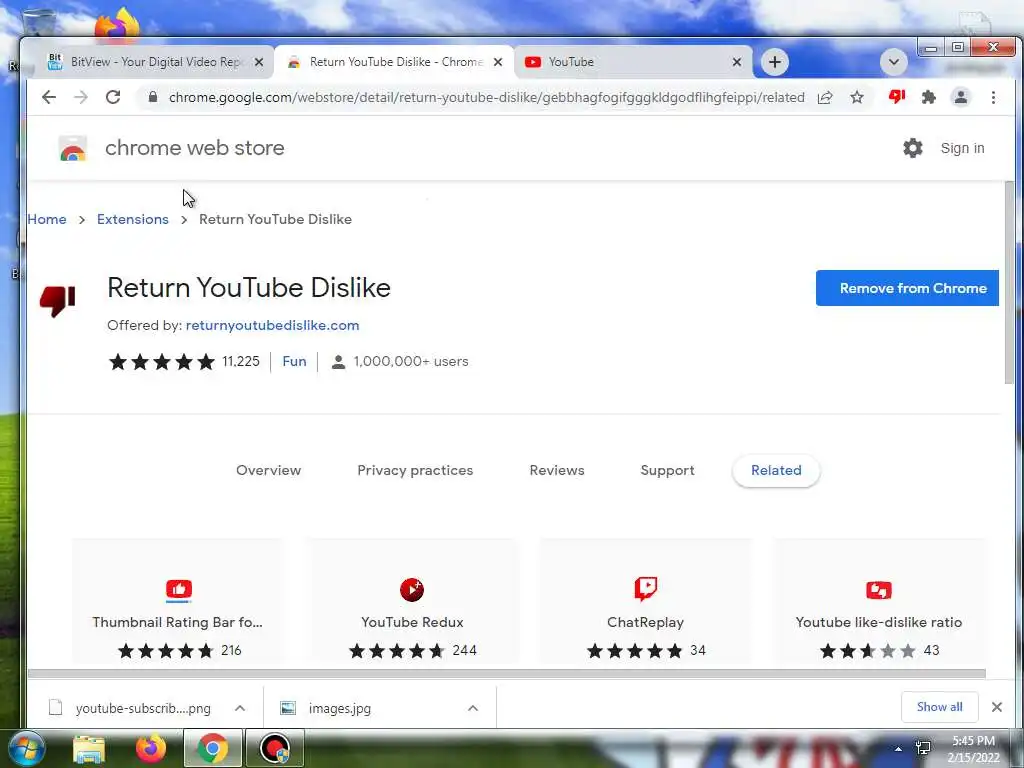Open the Chrome profile avatar

pyautogui.click(x=961, y=97)
